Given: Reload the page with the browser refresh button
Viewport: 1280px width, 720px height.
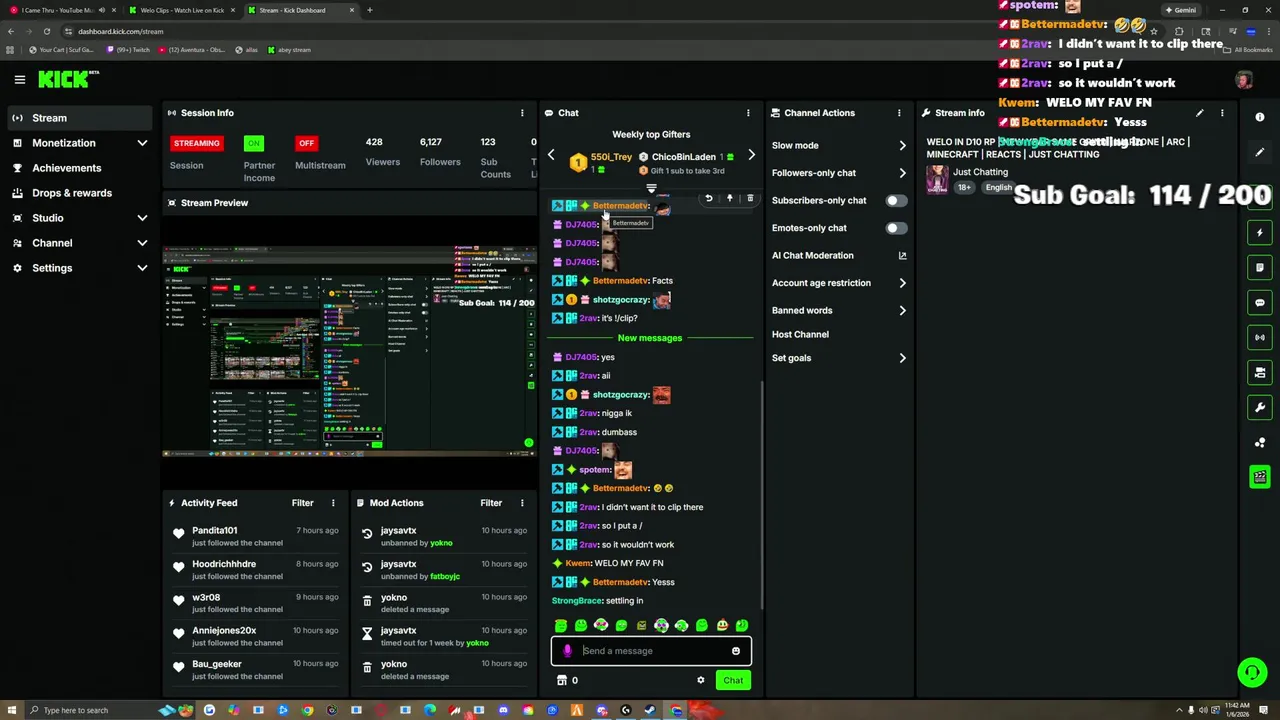Looking at the screenshot, I should click(46, 31).
